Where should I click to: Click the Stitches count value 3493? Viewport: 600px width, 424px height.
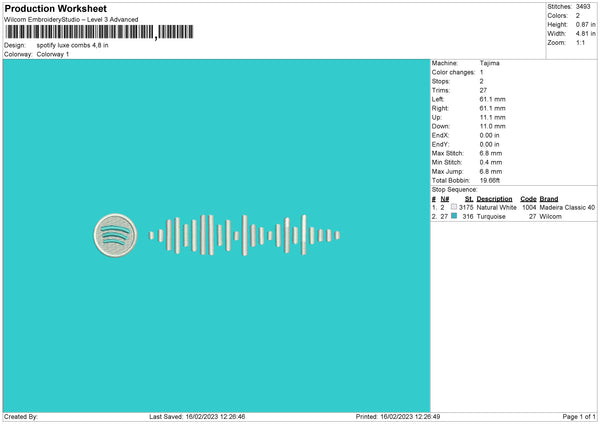(x=583, y=7)
